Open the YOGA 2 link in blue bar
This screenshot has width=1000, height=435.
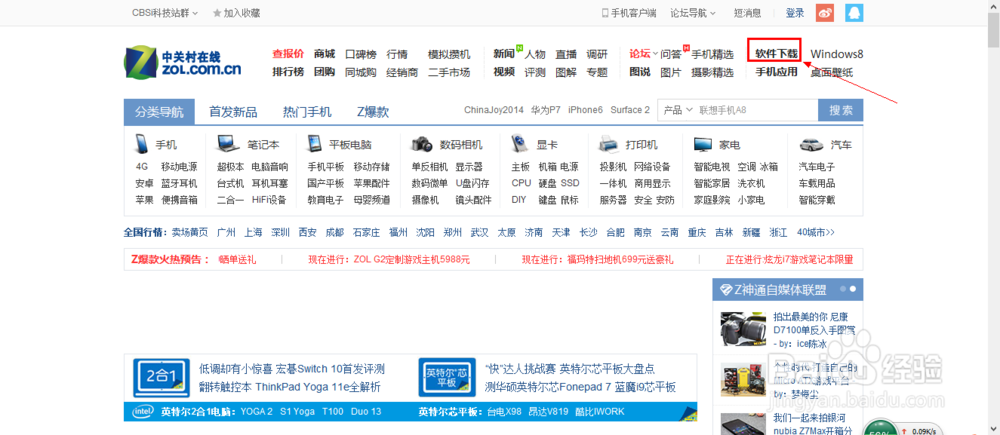pyautogui.click(x=256, y=411)
